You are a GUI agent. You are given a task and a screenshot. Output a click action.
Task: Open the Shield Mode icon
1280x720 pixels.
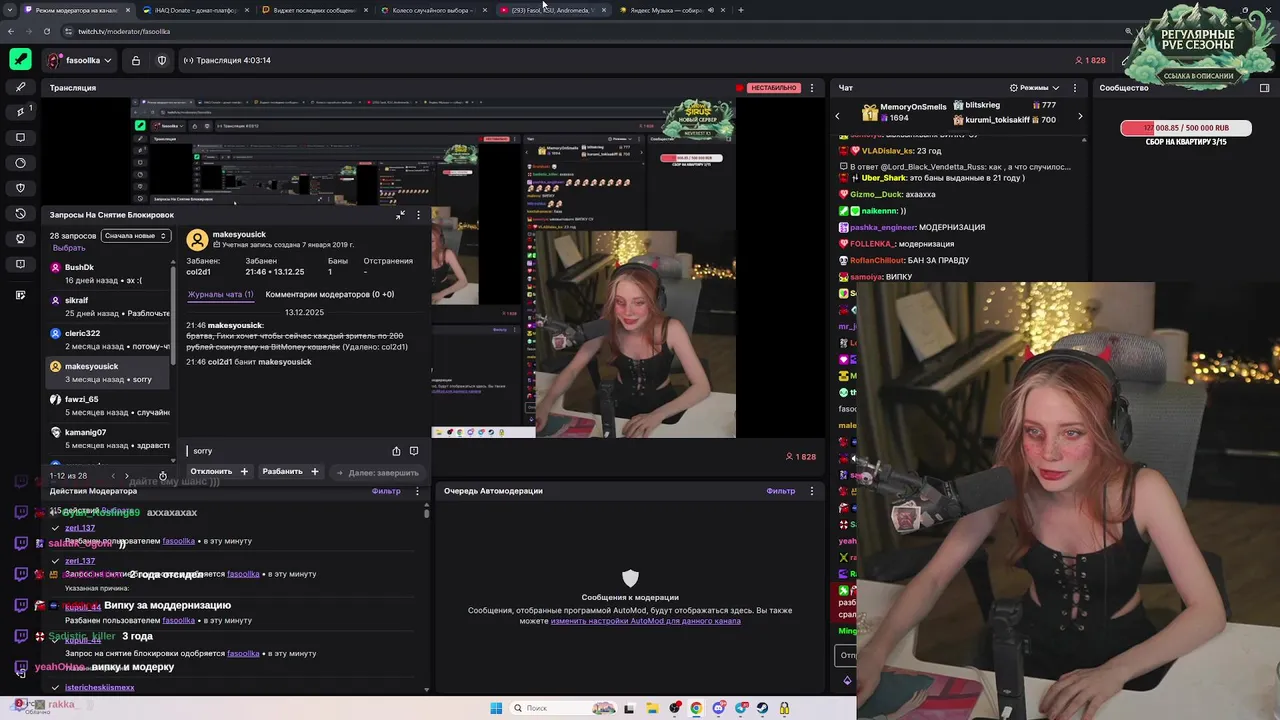162,60
